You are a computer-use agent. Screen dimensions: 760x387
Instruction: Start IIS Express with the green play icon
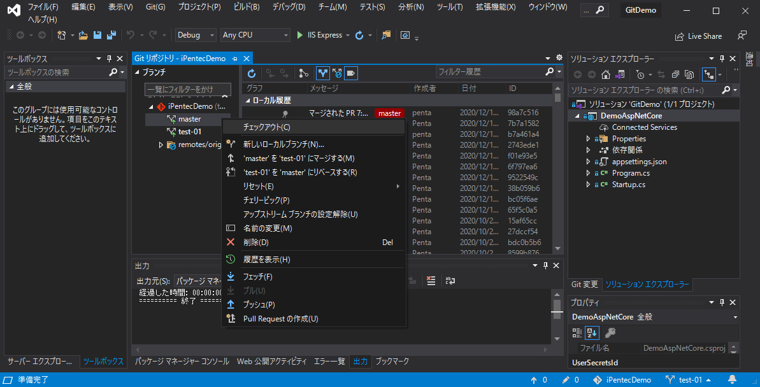pyautogui.click(x=300, y=35)
